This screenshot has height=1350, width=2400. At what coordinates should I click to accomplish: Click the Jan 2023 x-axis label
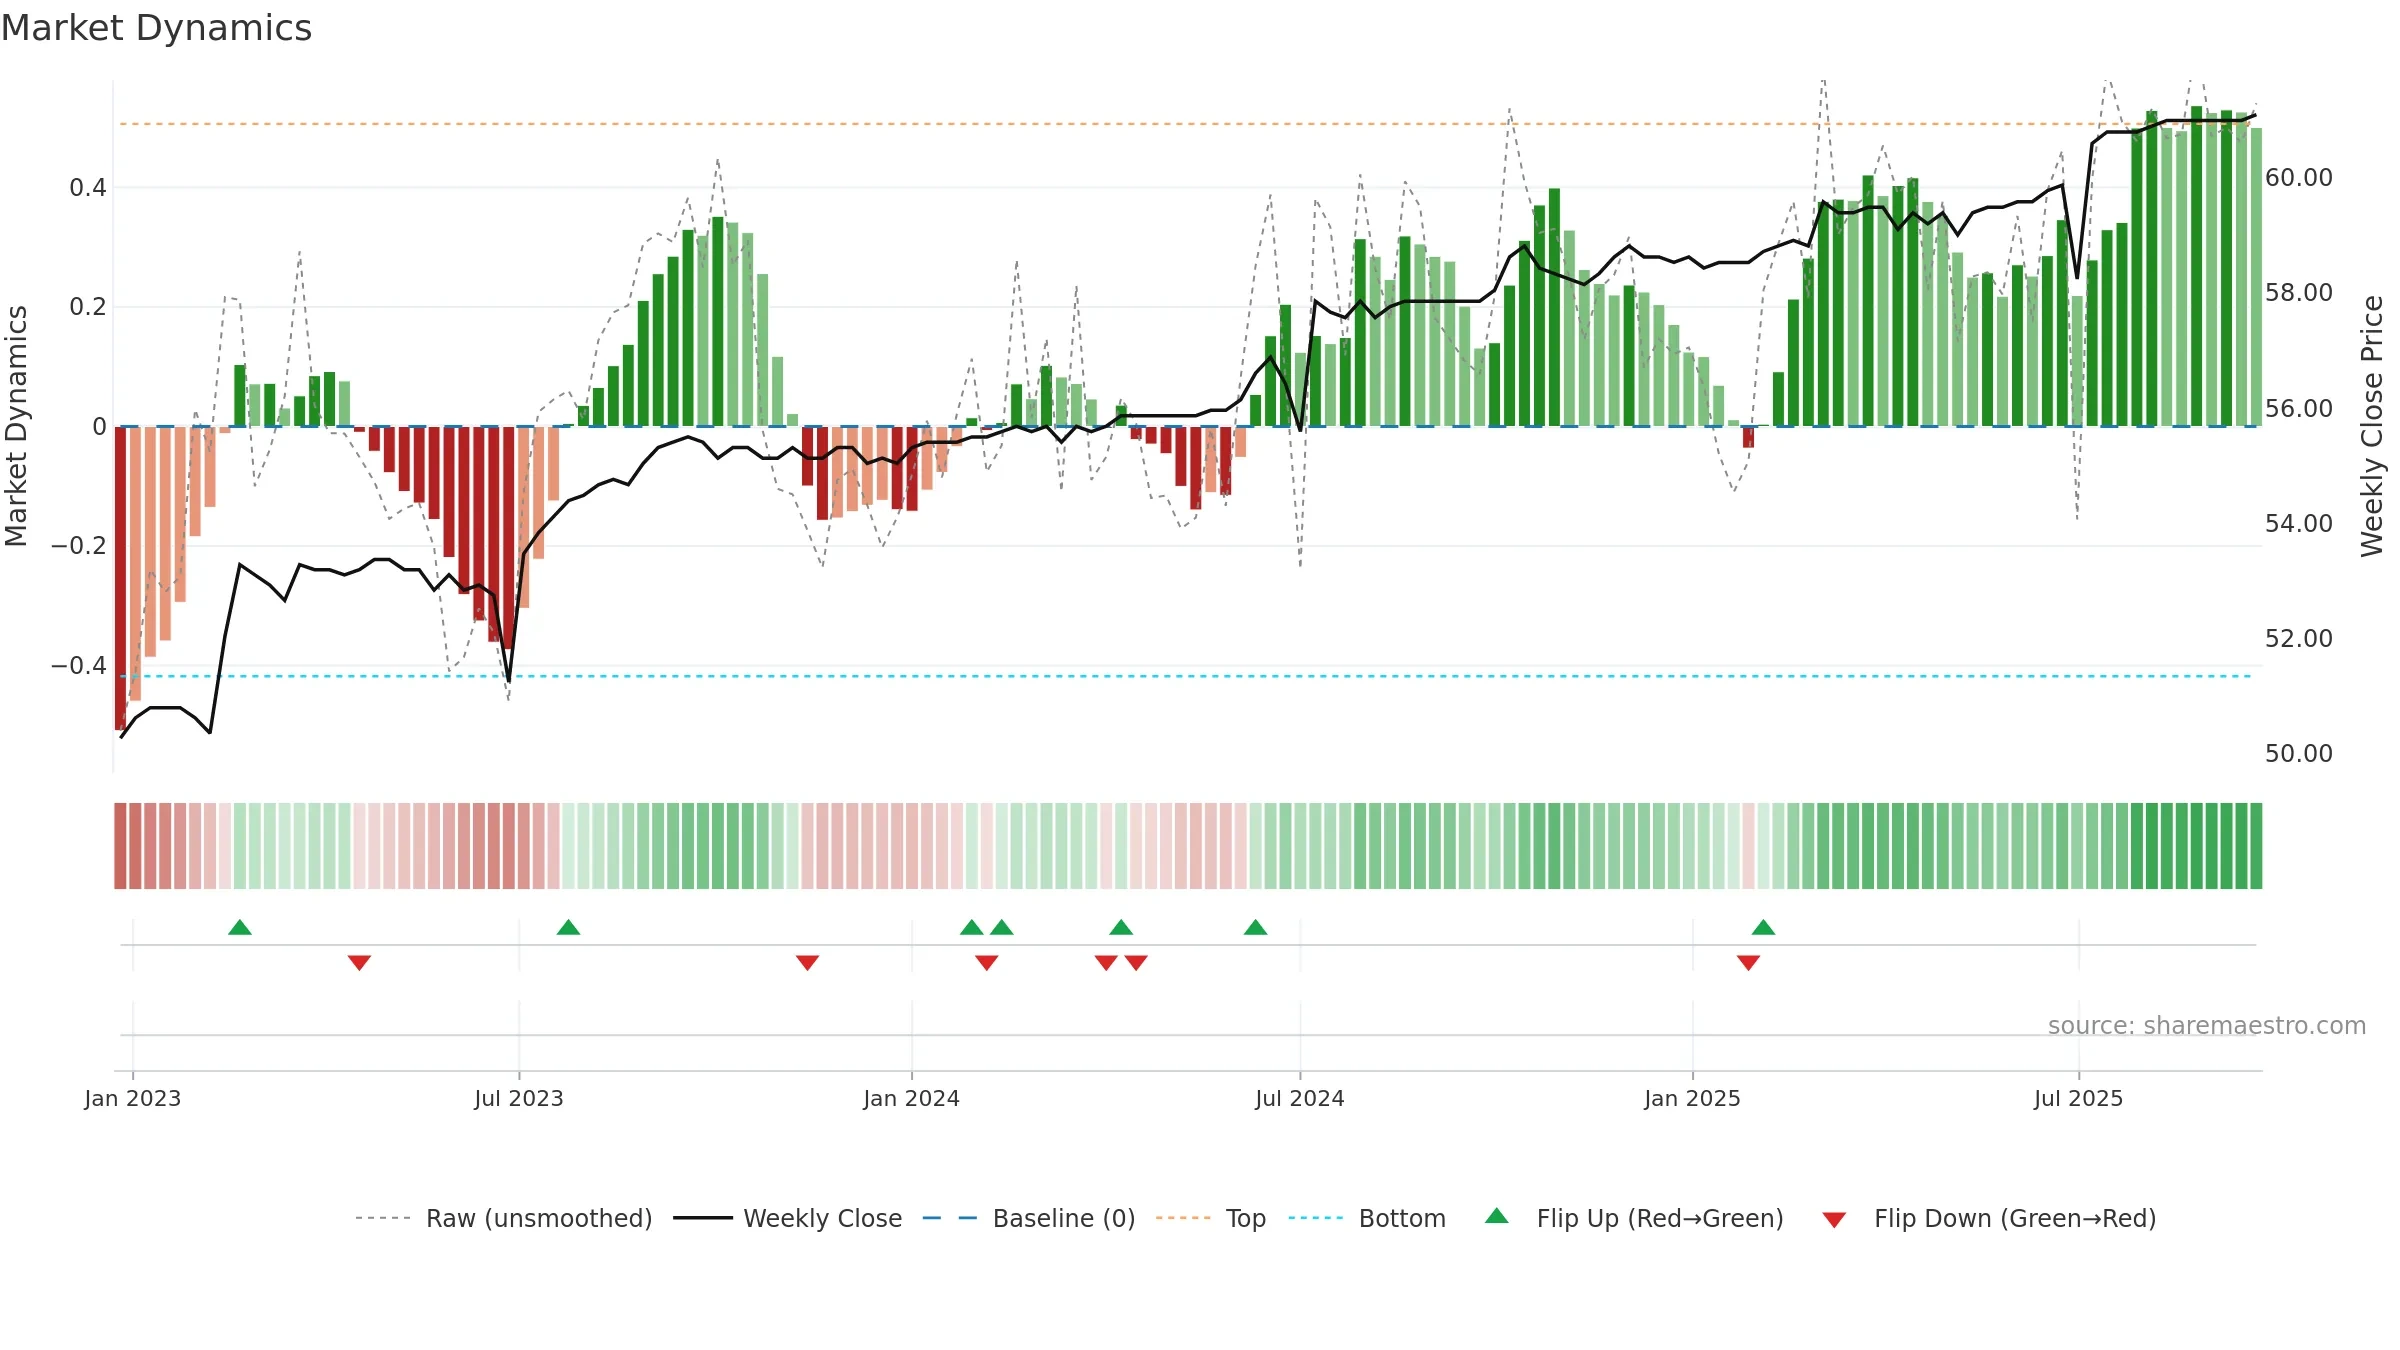click(133, 1099)
